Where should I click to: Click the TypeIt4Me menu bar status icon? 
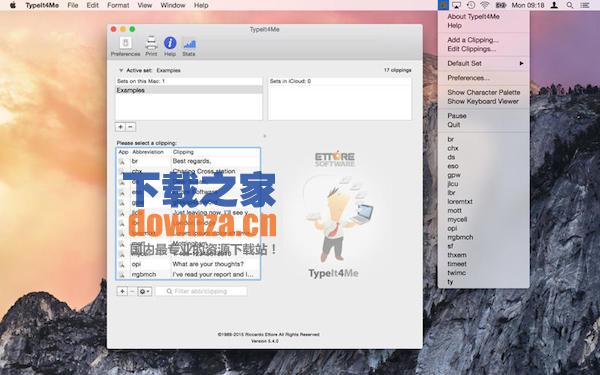point(443,5)
